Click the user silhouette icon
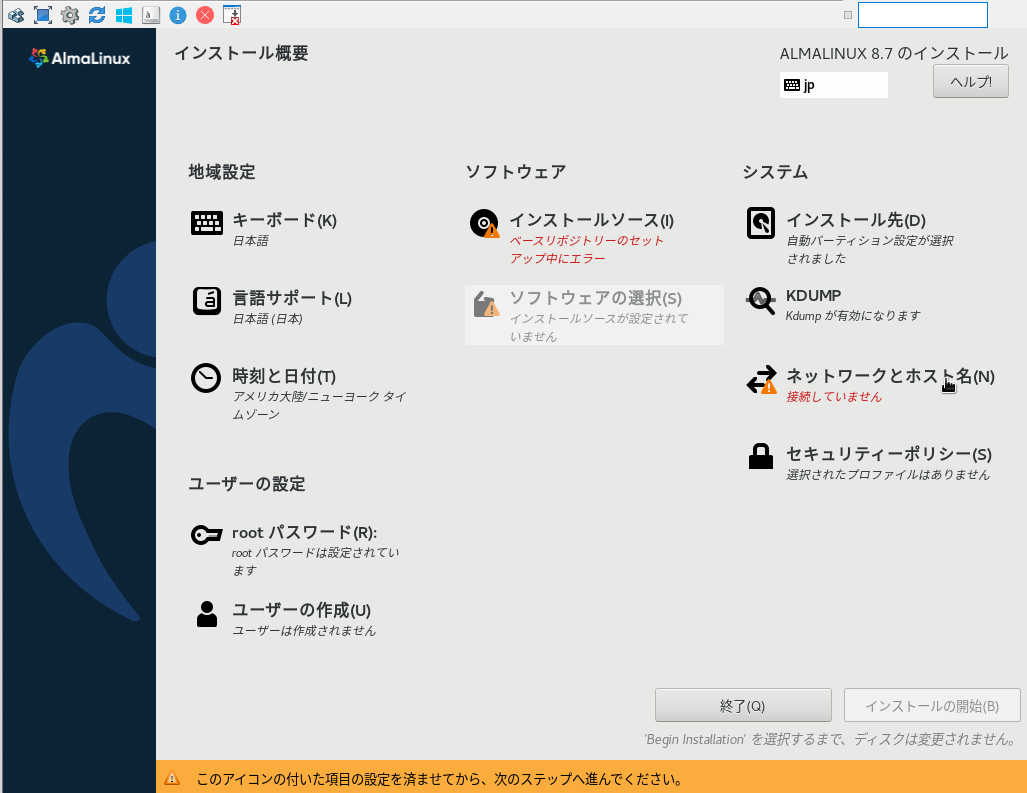 tap(207, 614)
